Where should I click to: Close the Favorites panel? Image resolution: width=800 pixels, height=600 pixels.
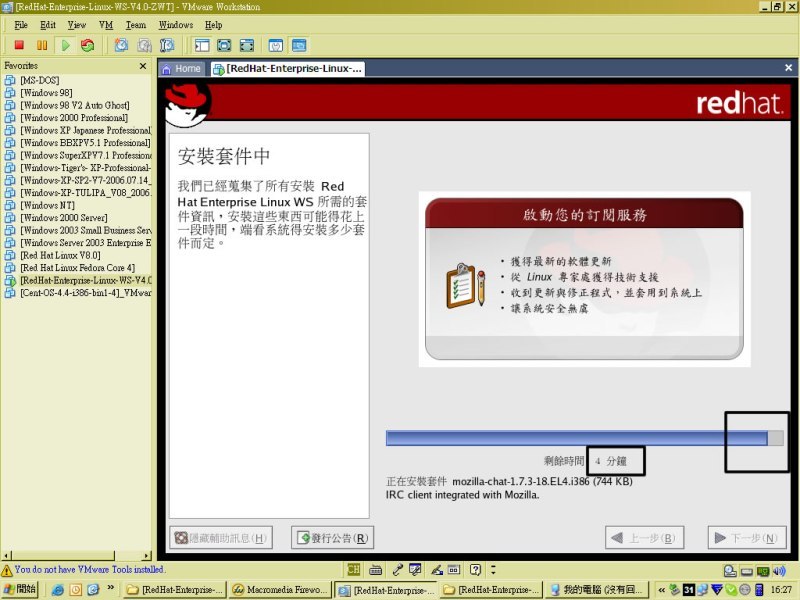click(143, 66)
